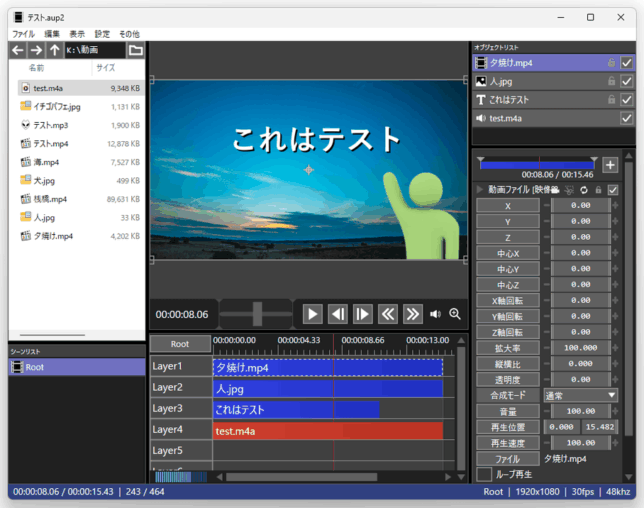Step forward one frame

point(363,314)
